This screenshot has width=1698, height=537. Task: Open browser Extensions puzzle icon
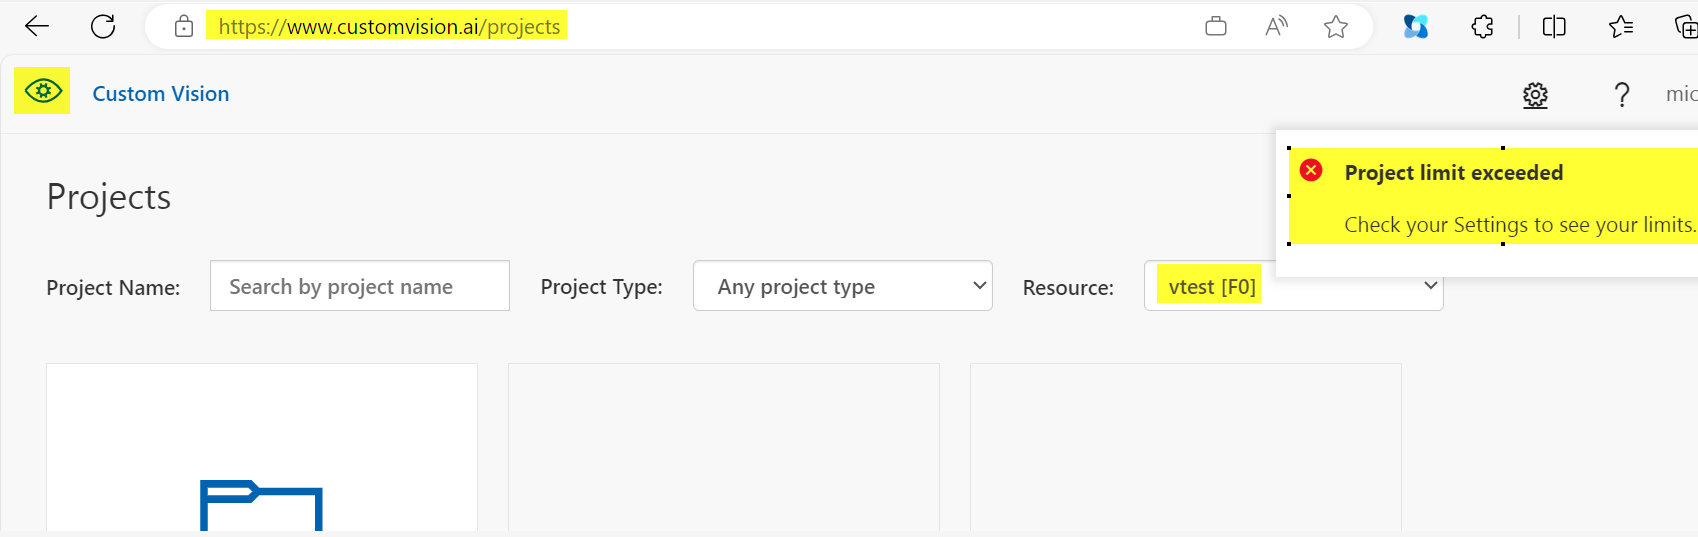1483,27
